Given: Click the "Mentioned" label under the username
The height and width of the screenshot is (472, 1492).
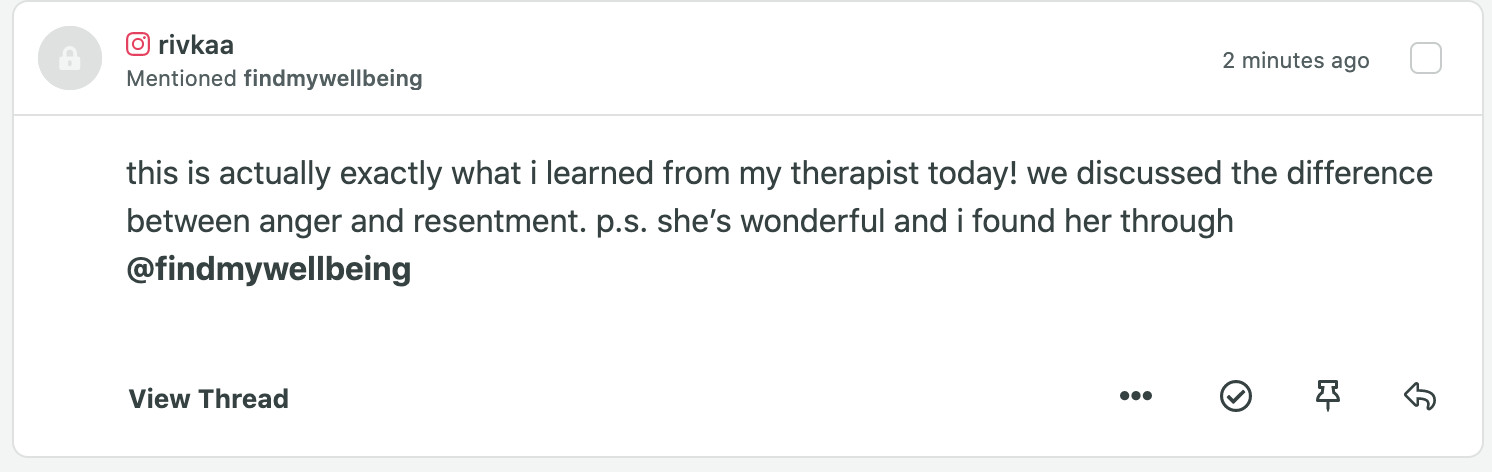Looking at the screenshot, I should (x=182, y=79).
